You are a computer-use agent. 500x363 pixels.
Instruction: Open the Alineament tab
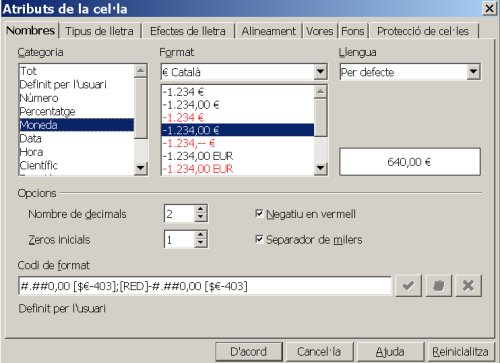tap(269, 31)
